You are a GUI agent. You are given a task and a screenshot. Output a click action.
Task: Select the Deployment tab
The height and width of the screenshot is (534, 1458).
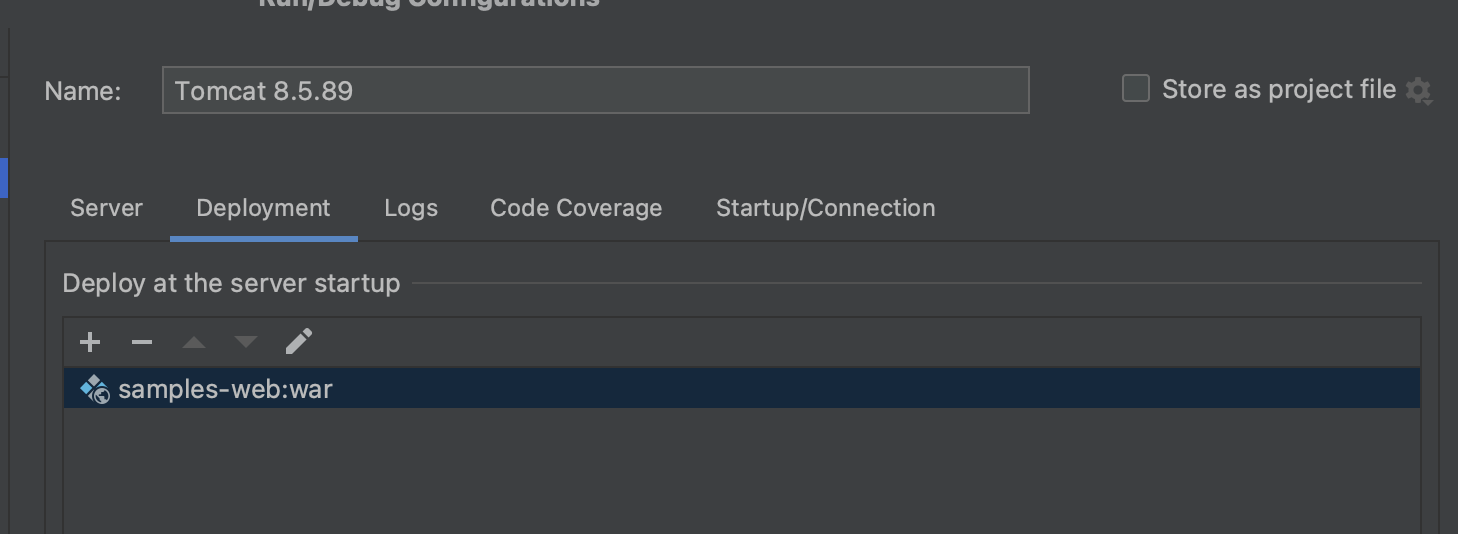pos(263,208)
